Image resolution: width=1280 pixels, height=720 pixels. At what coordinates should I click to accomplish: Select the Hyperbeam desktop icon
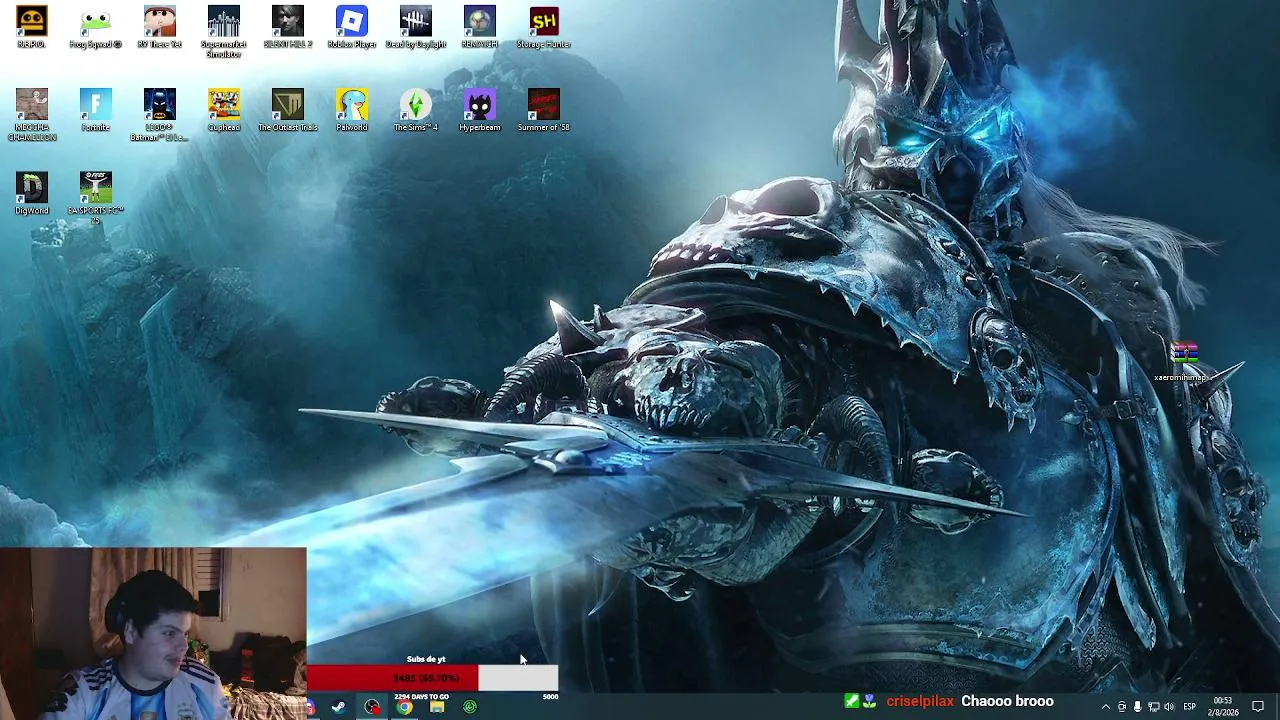pyautogui.click(x=480, y=110)
